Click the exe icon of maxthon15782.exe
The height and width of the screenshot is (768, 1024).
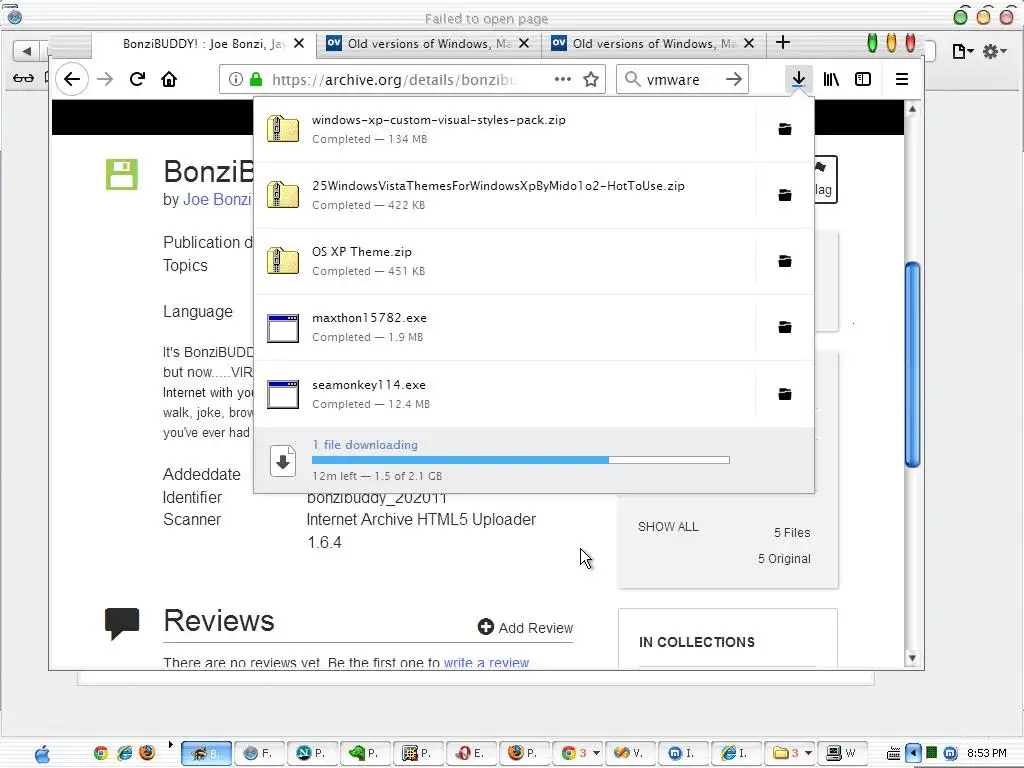point(283,328)
